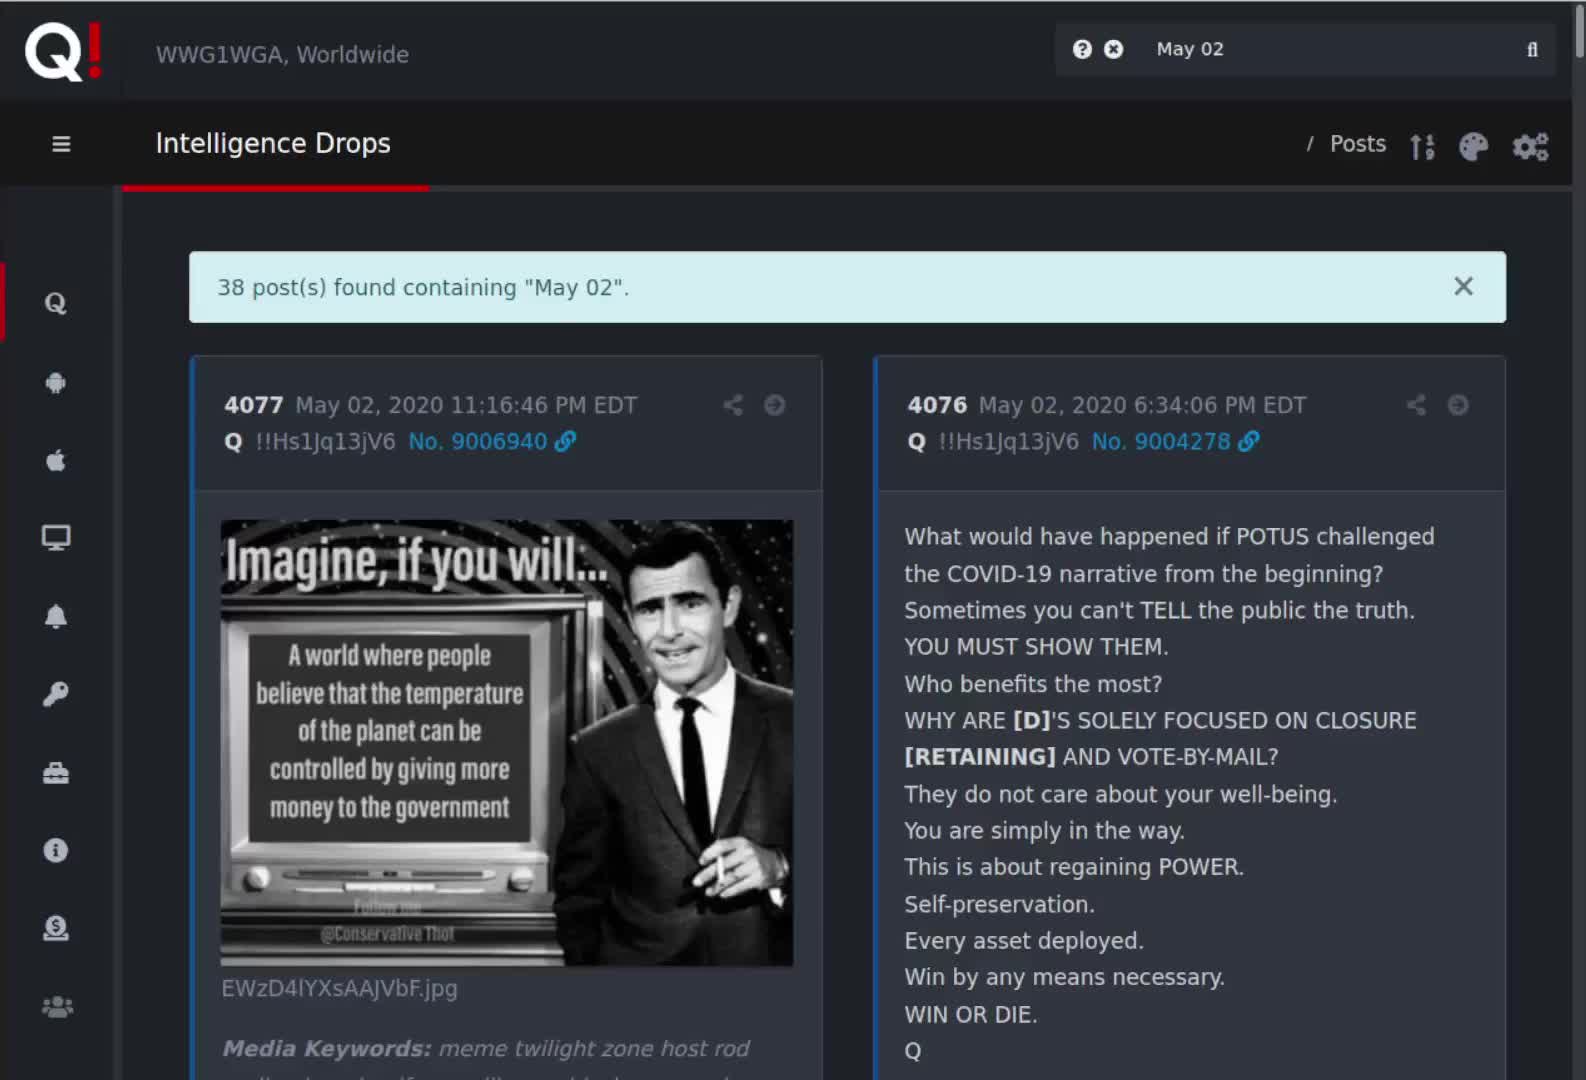Click timestamp May 02, 2020 6:34:06 PM EDT
The height and width of the screenshot is (1080, 1586).
point(1142,405)
